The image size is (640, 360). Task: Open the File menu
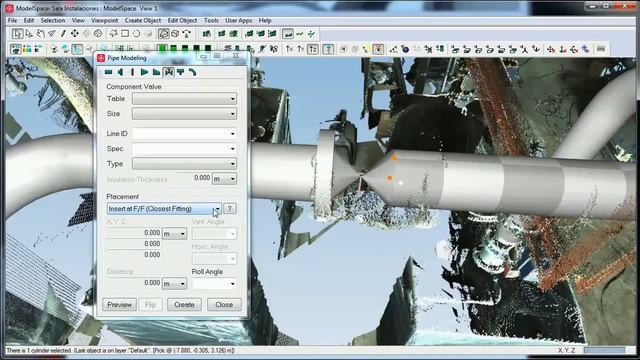click(x=13, y=20)
